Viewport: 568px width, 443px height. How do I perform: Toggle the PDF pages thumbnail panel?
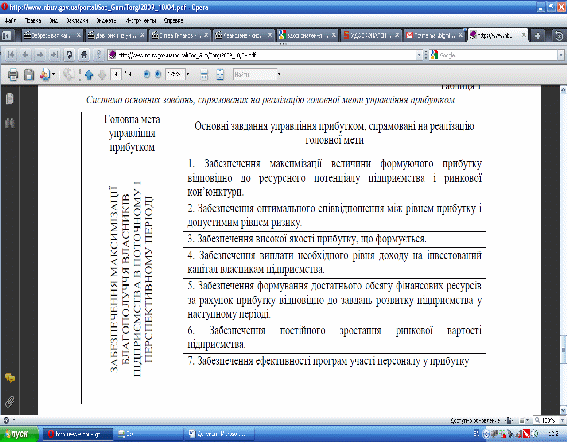coord(10,99)
